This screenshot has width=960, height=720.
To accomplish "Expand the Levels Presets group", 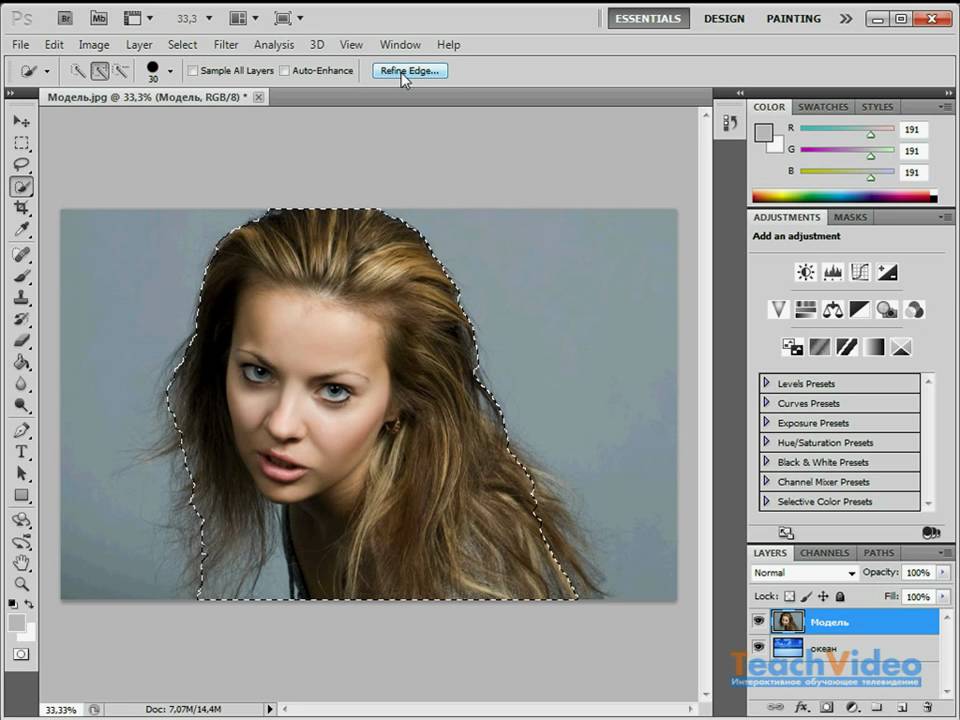I will (766, 383).
